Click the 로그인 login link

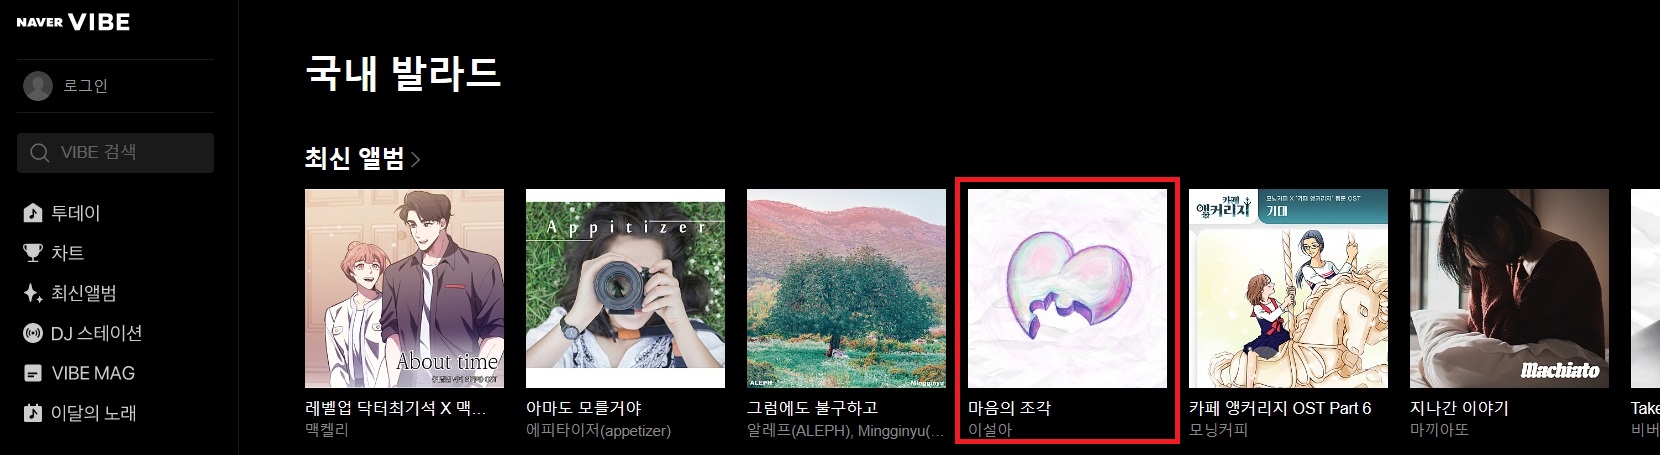[x=85, y=86]
